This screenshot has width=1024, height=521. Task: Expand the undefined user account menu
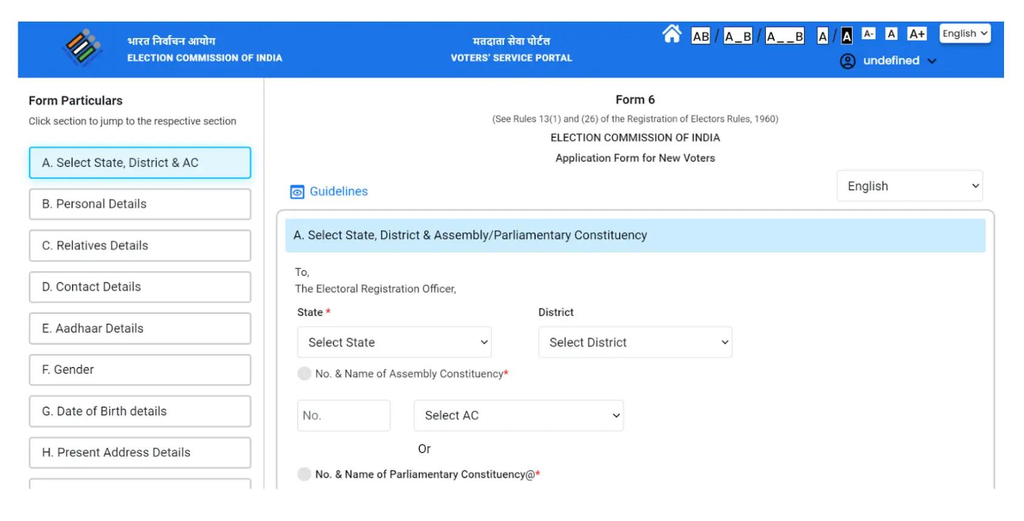[899, 61]
